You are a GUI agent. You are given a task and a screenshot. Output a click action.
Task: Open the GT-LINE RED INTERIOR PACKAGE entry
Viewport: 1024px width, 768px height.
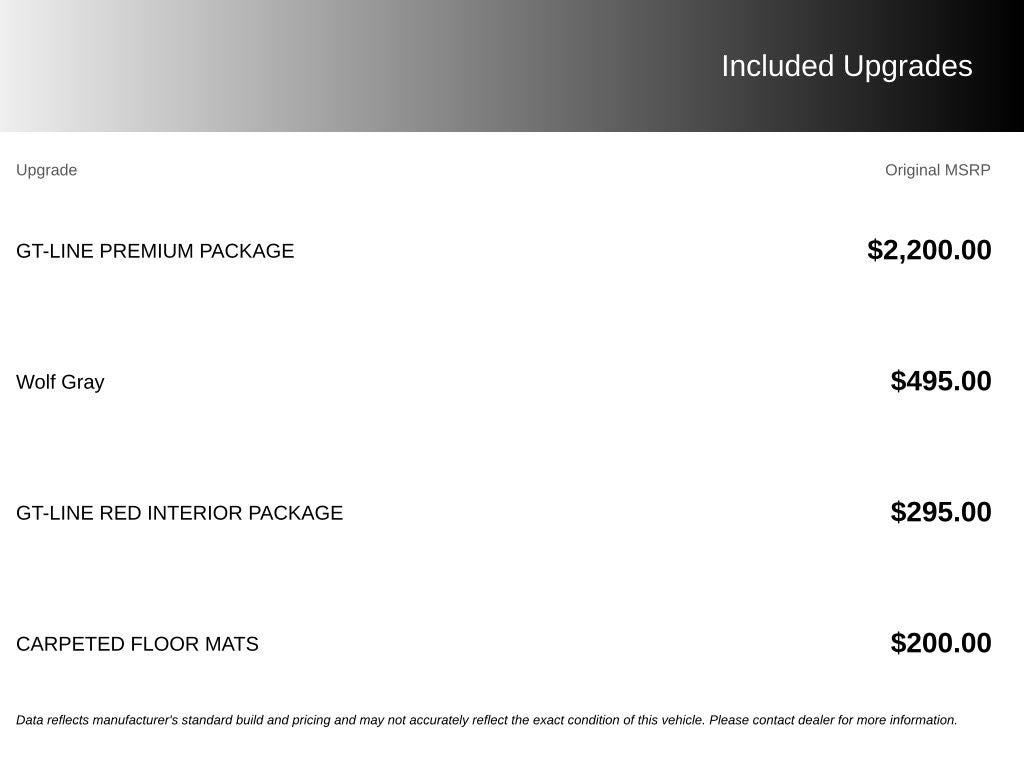(x=180, y=513)
